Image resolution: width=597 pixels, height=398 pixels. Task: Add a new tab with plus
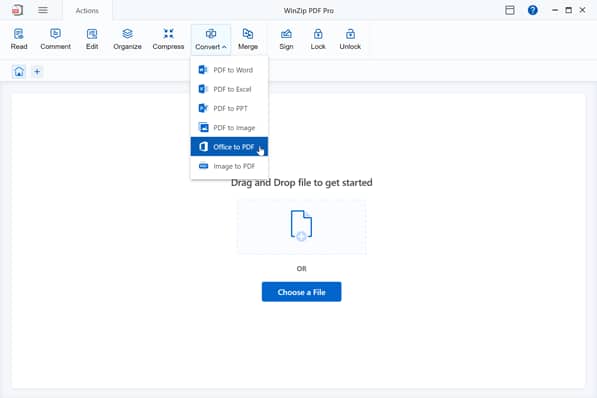coord(37,72)
